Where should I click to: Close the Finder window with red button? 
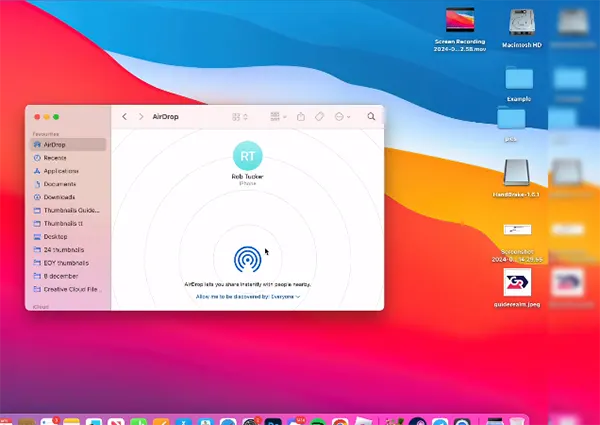pyautogui.click(x=37, y=117)
